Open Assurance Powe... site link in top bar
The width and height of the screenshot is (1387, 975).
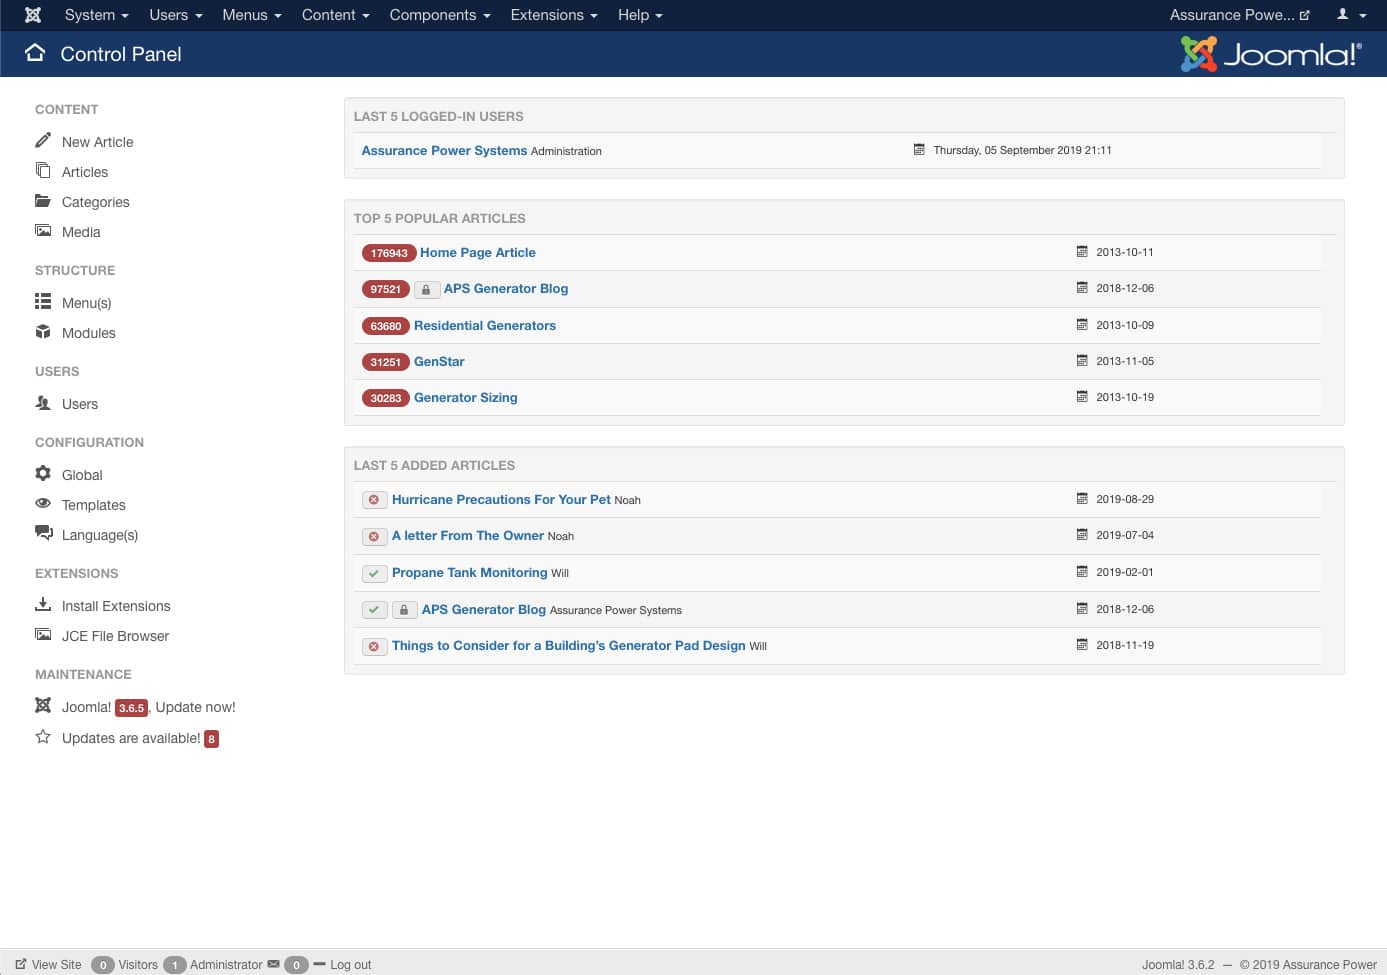pyautogui.click(x=1239, y=15)
